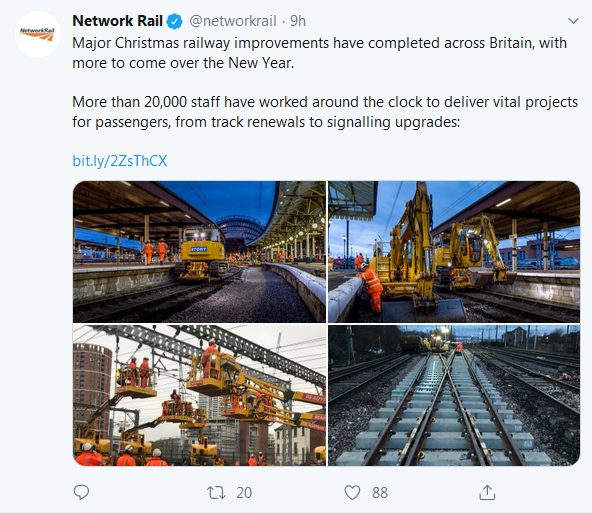Click the like count 88

point(380,493)
